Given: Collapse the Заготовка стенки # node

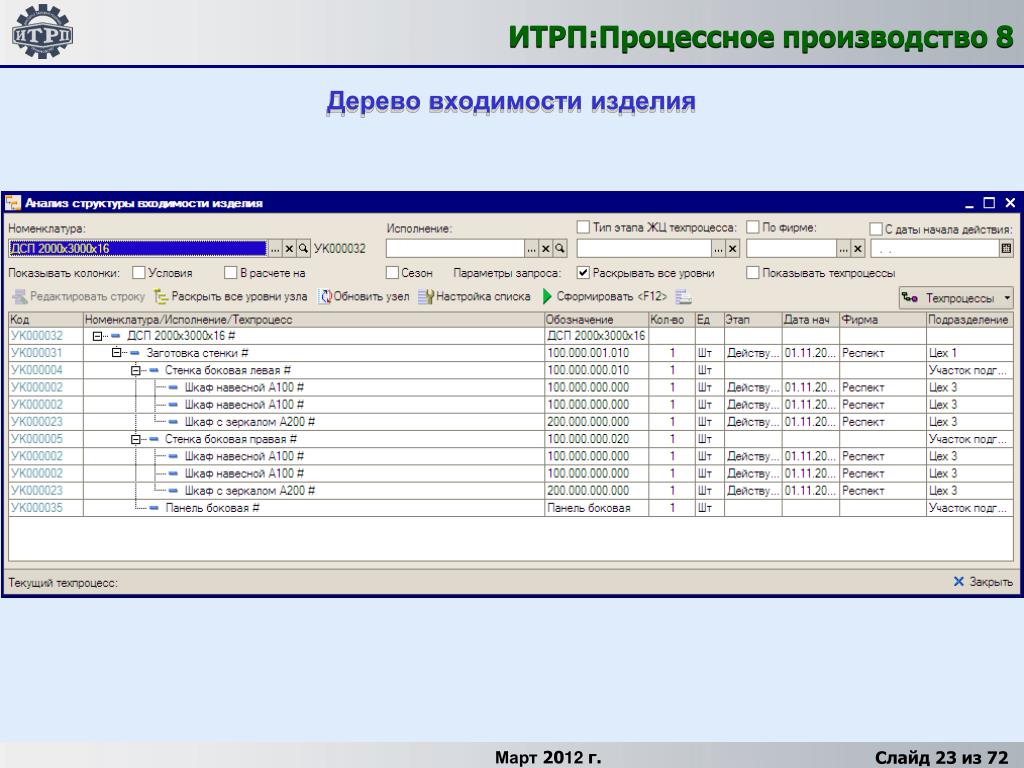Looking at the screenshot, I should (116, 353).
